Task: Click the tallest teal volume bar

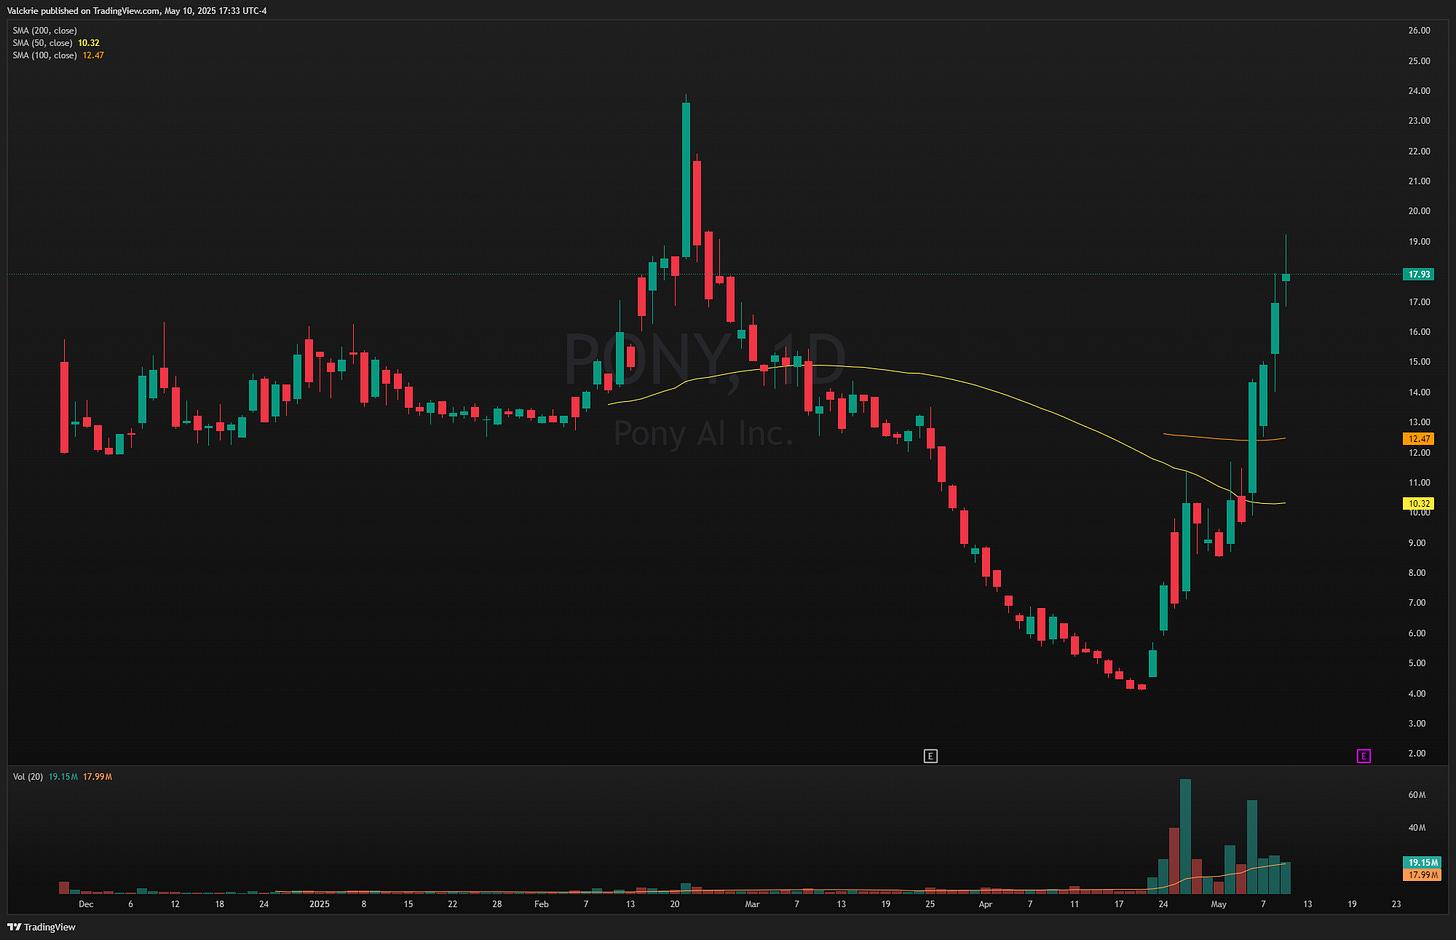Action: [x=1185, y=836]
